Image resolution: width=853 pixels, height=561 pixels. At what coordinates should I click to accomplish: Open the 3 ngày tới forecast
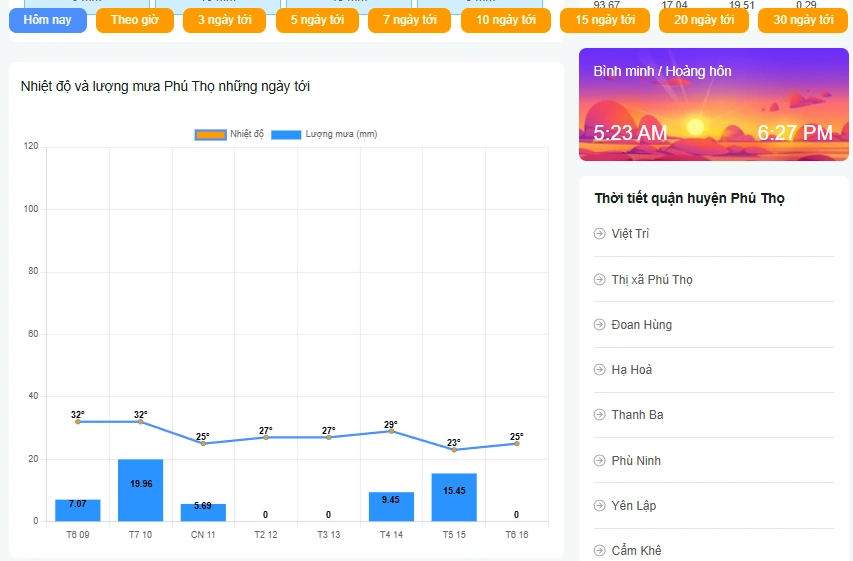225,20
